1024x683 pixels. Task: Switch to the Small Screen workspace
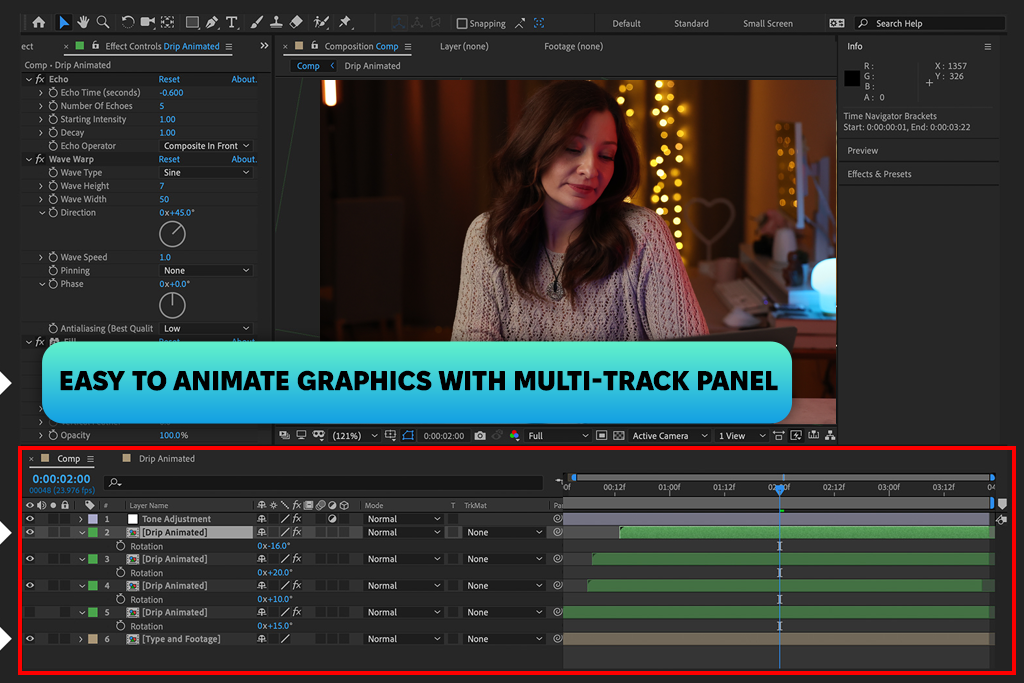(767, 24)
